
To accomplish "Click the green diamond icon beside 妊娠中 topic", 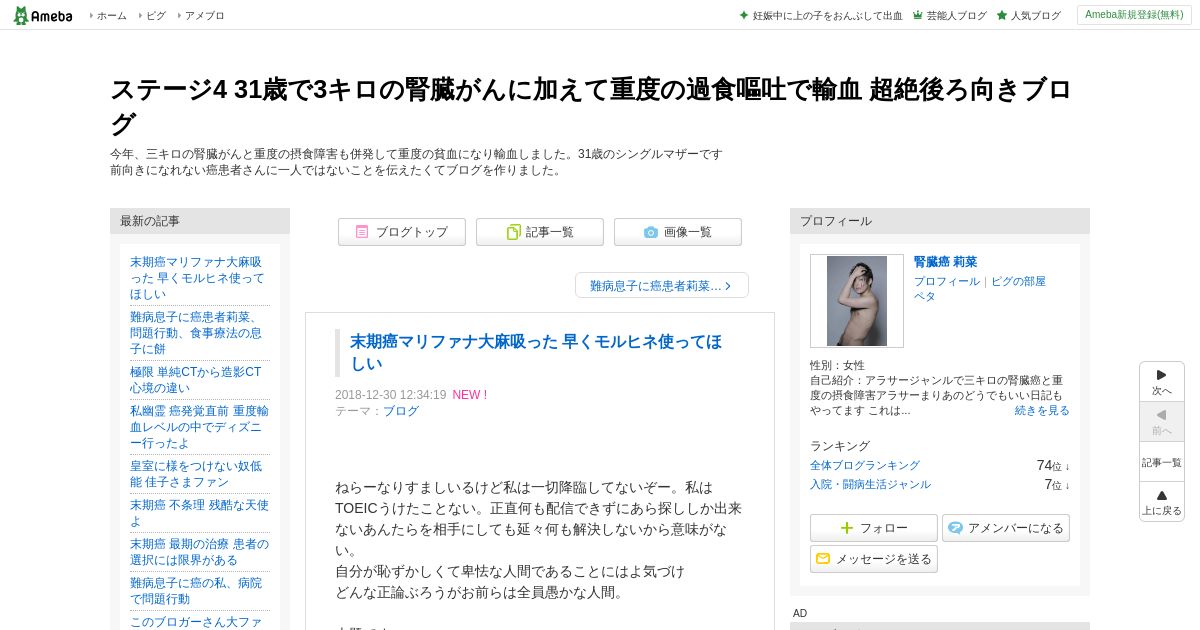I will pos(744,15).
